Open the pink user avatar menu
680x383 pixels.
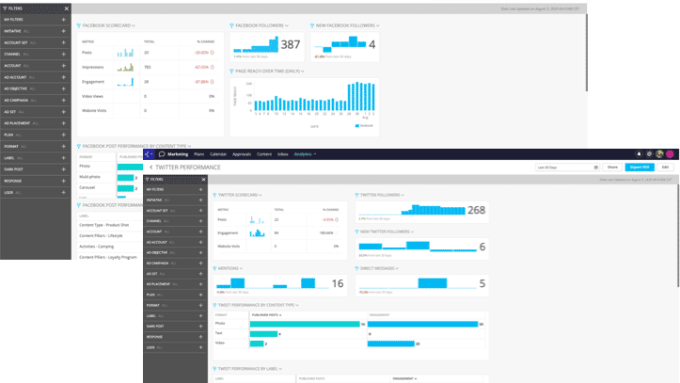point(670,154)
